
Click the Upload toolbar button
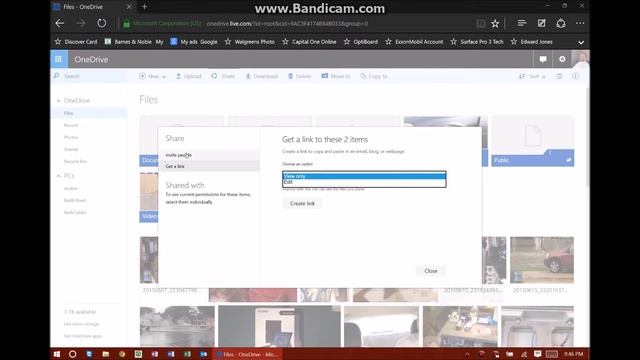189,76
